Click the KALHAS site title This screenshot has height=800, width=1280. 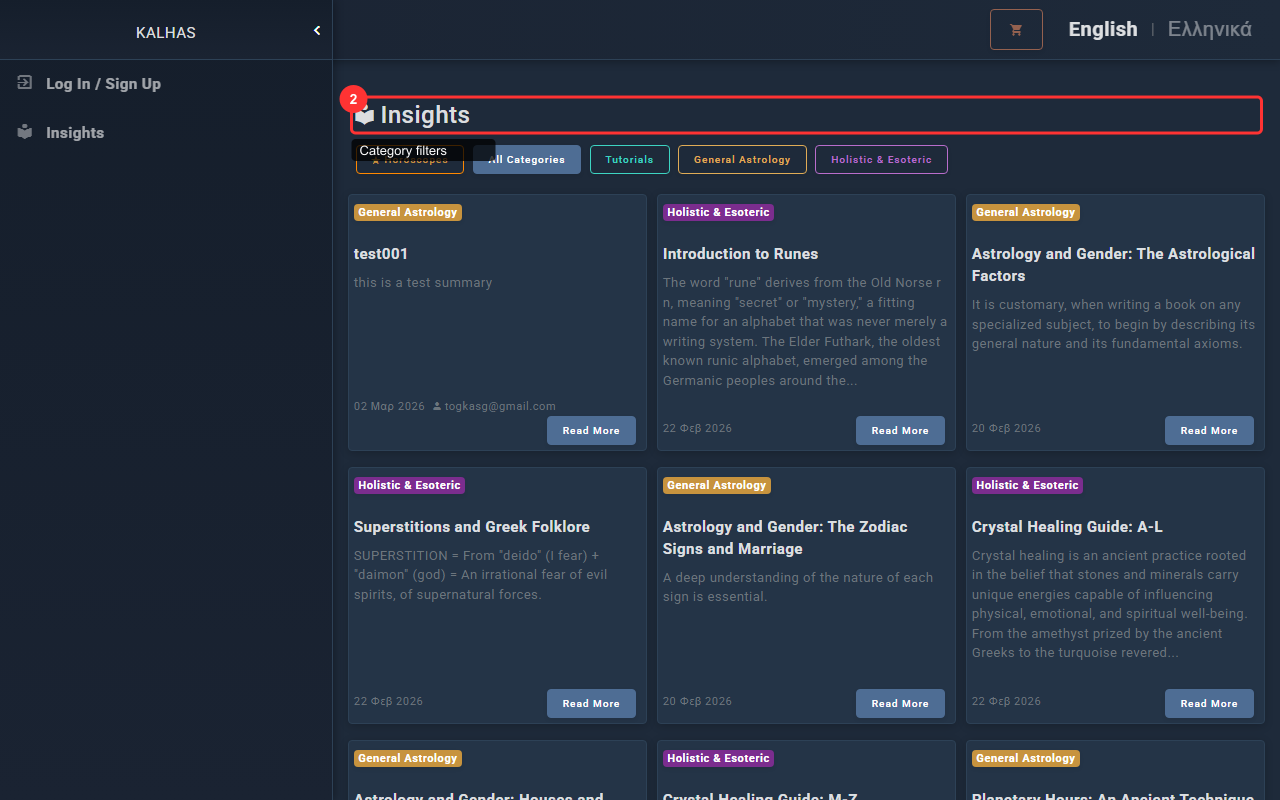pyautogui.click(x=166, y=33)
